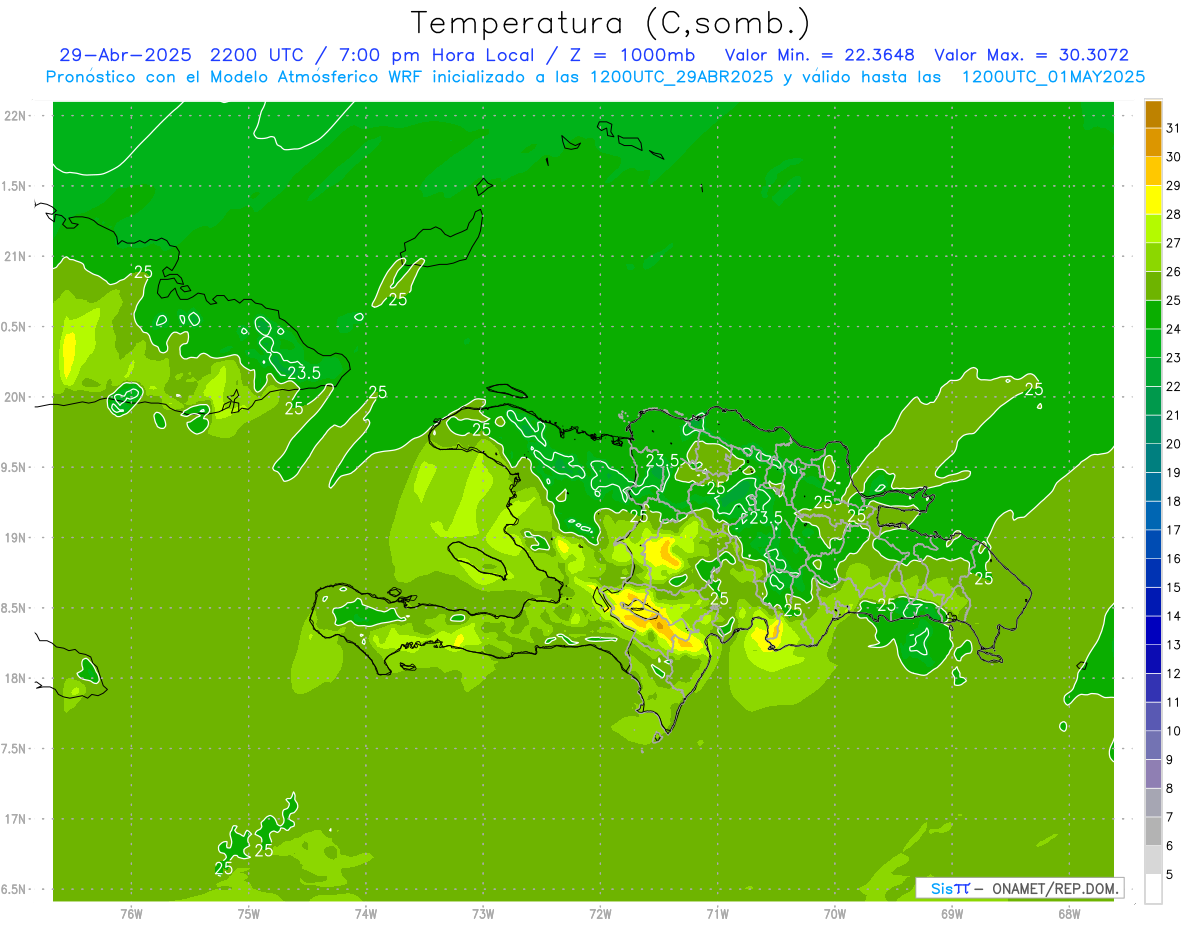The height and width of the screenshot is (927, 1200).
Task: Pick teal legend swatch between 19 and 20
Action: coord(1153,458)
